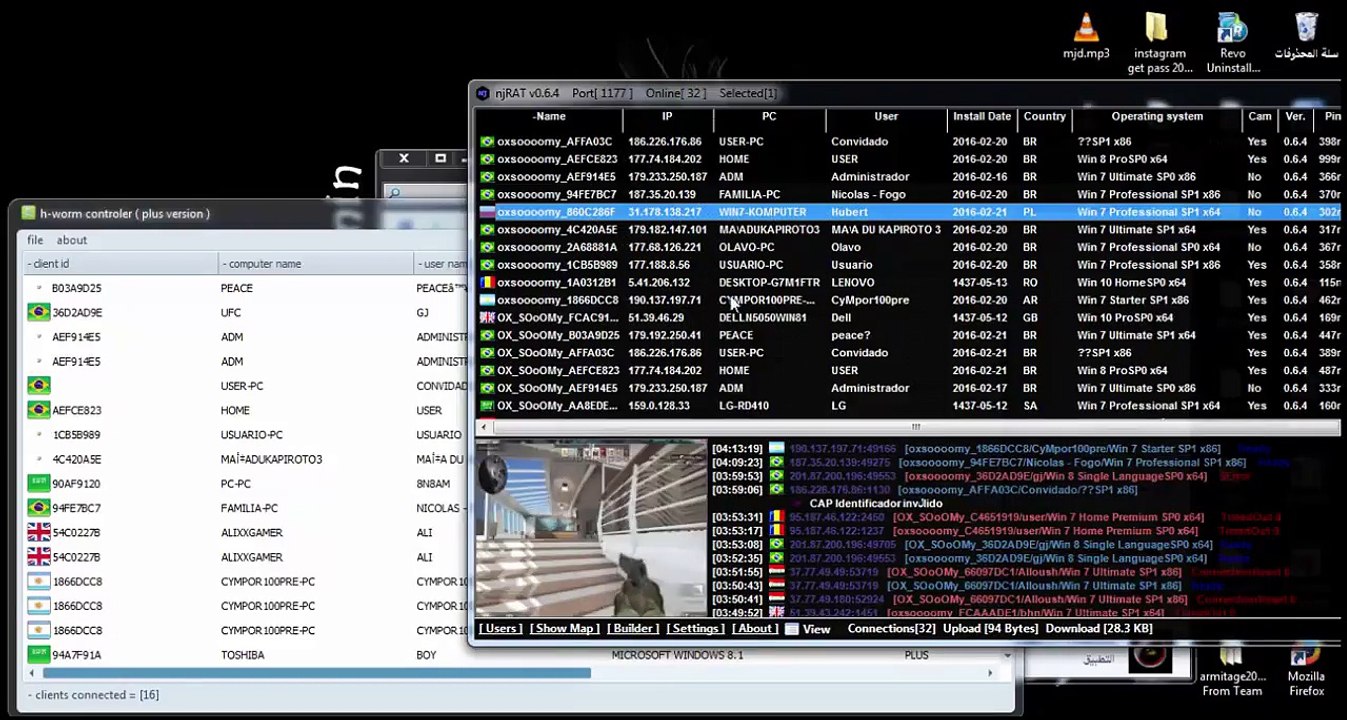Click the Saudi flag on the LG-RD410 row

pyautogui.click(x=487, y=406)
